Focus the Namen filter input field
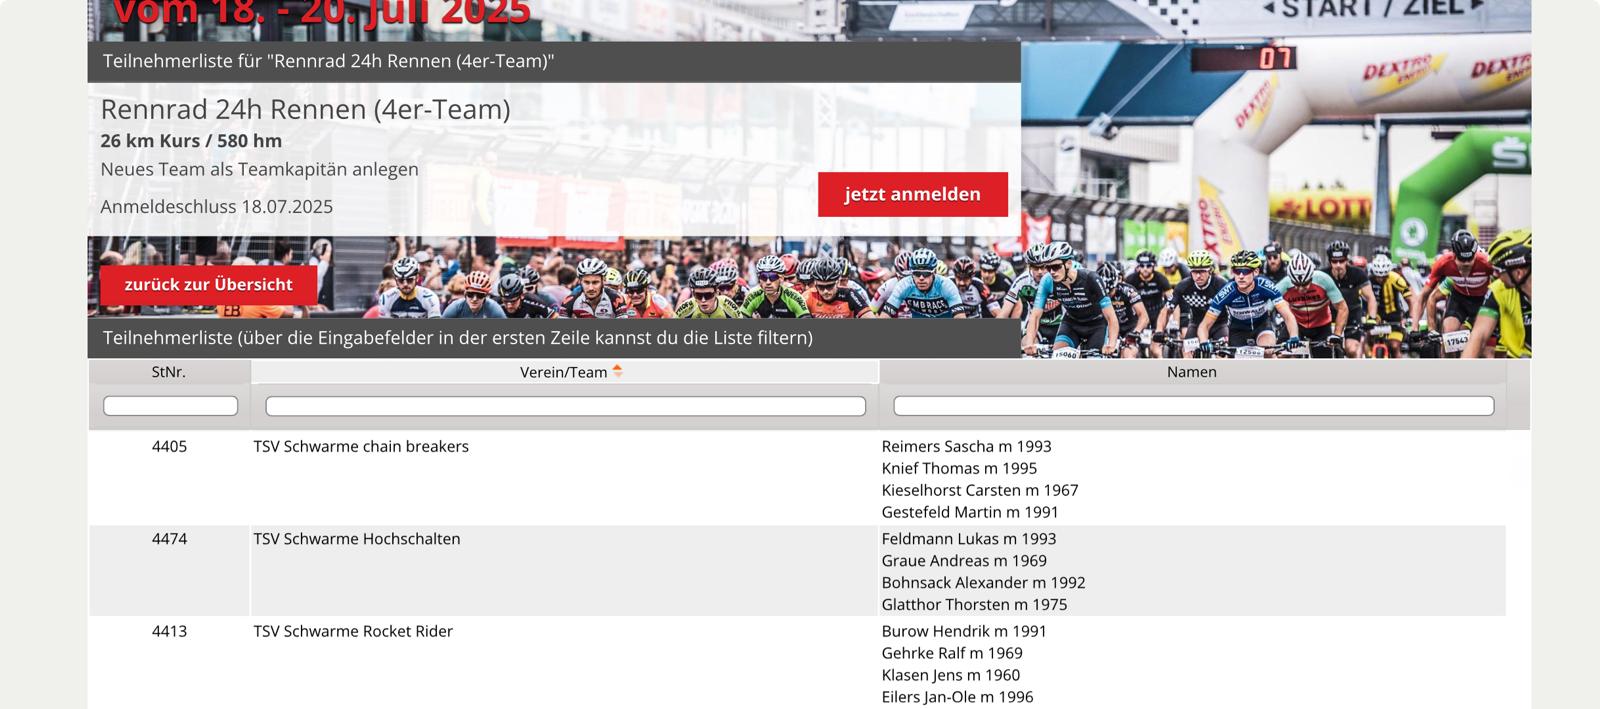This screenshot has width=1600, height=709. pyautogui.click(x=1193, y=406)
